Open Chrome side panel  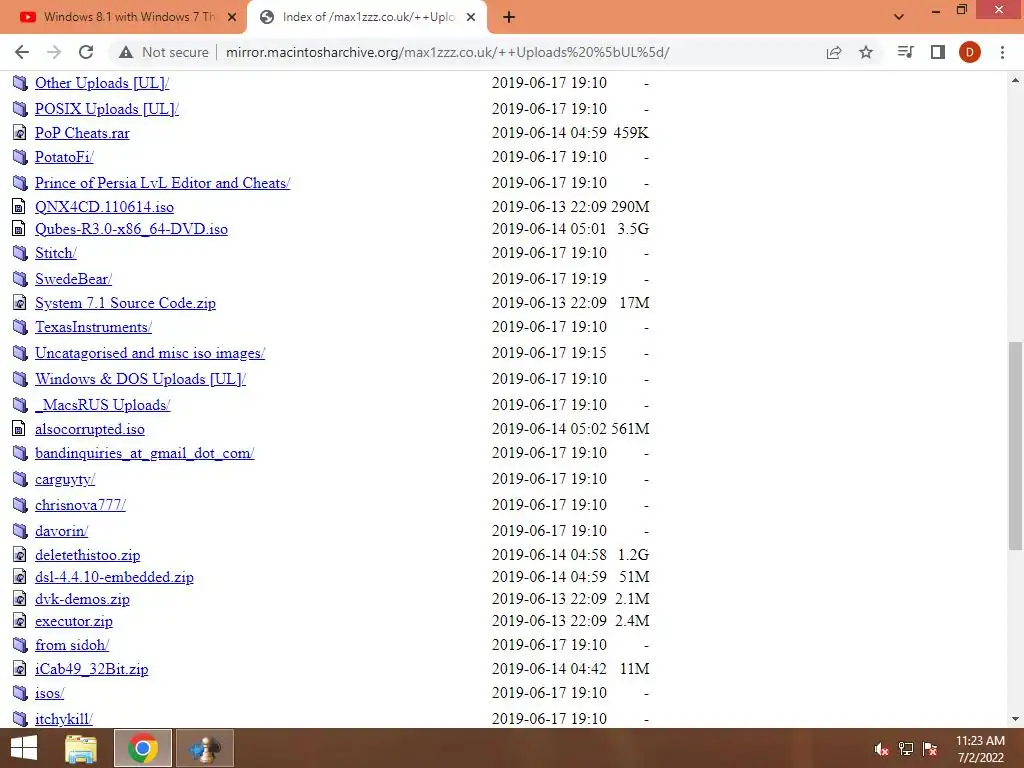coord(938,52)
